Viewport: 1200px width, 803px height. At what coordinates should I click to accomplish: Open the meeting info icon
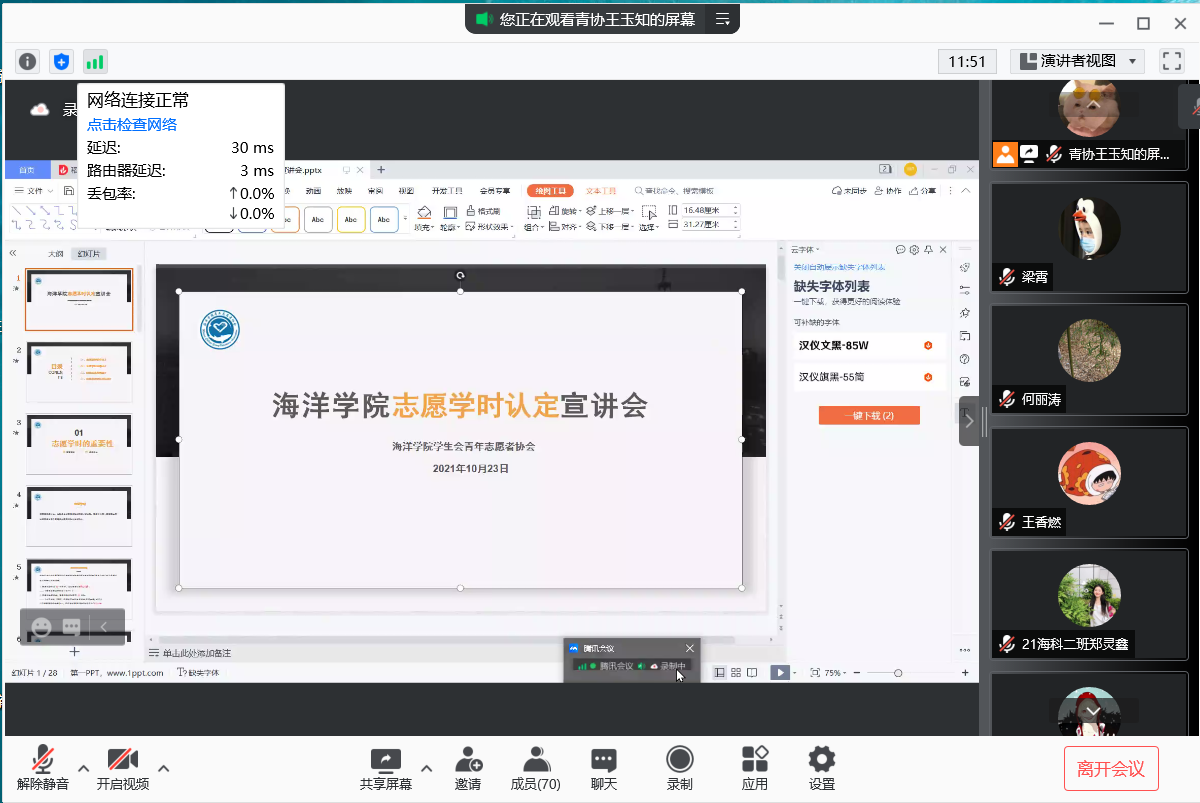(x=27, y=62)
